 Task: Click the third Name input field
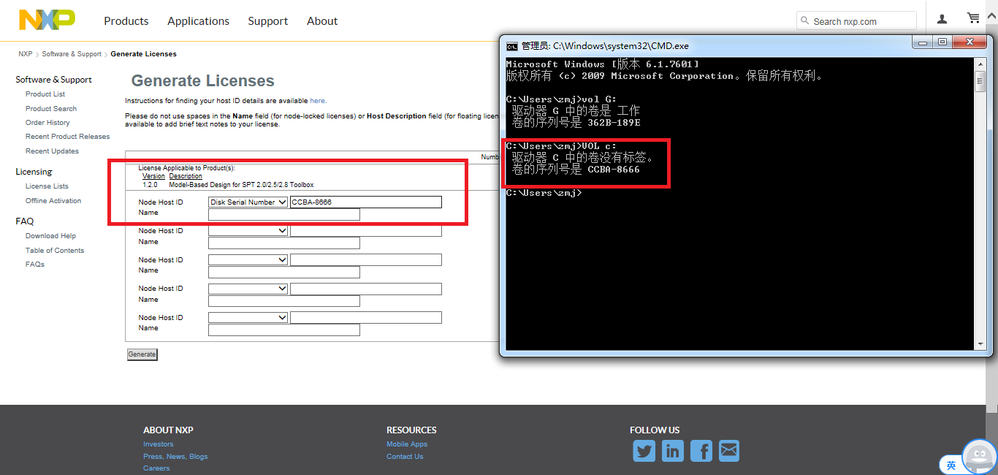click(284, 273)
